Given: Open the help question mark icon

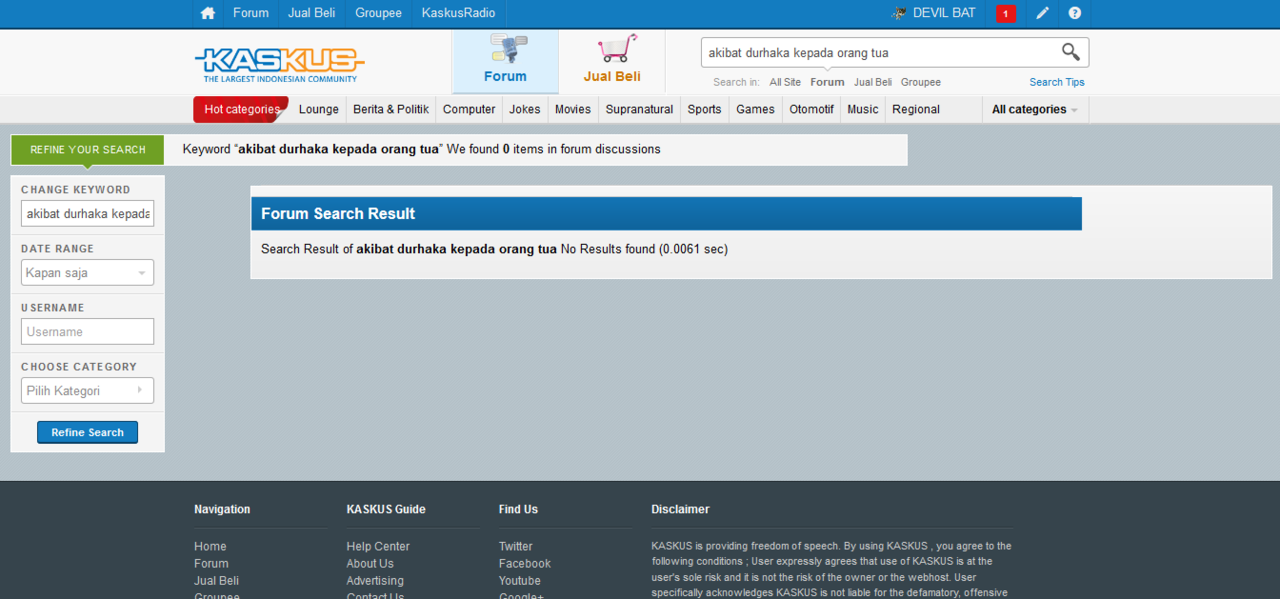Looking at the screenshot, I should [1075, 13].
